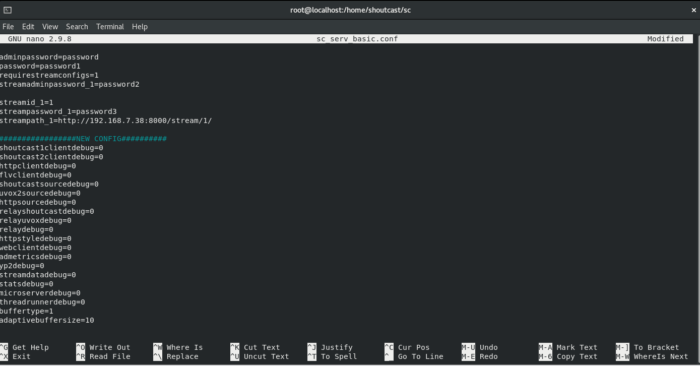The height and width of the screenshot is (366, 700).
Task: Open the File menu
Action: coord(8,27)
